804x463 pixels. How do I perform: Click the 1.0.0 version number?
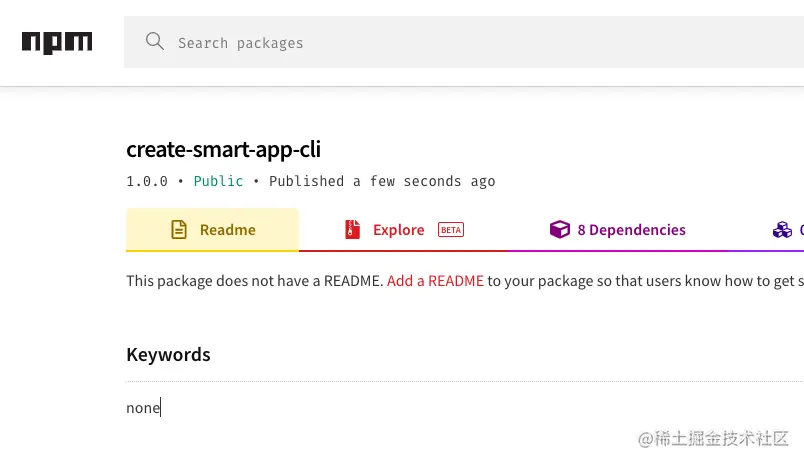point(147,181)
